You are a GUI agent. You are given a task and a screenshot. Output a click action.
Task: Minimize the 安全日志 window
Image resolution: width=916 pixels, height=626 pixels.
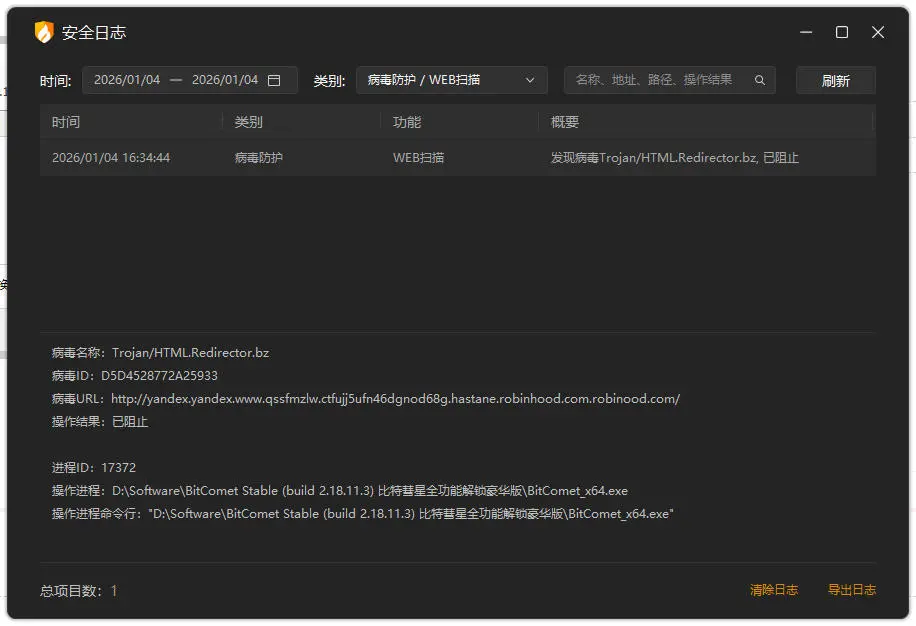pyautogui.click(x=806, y=32)
